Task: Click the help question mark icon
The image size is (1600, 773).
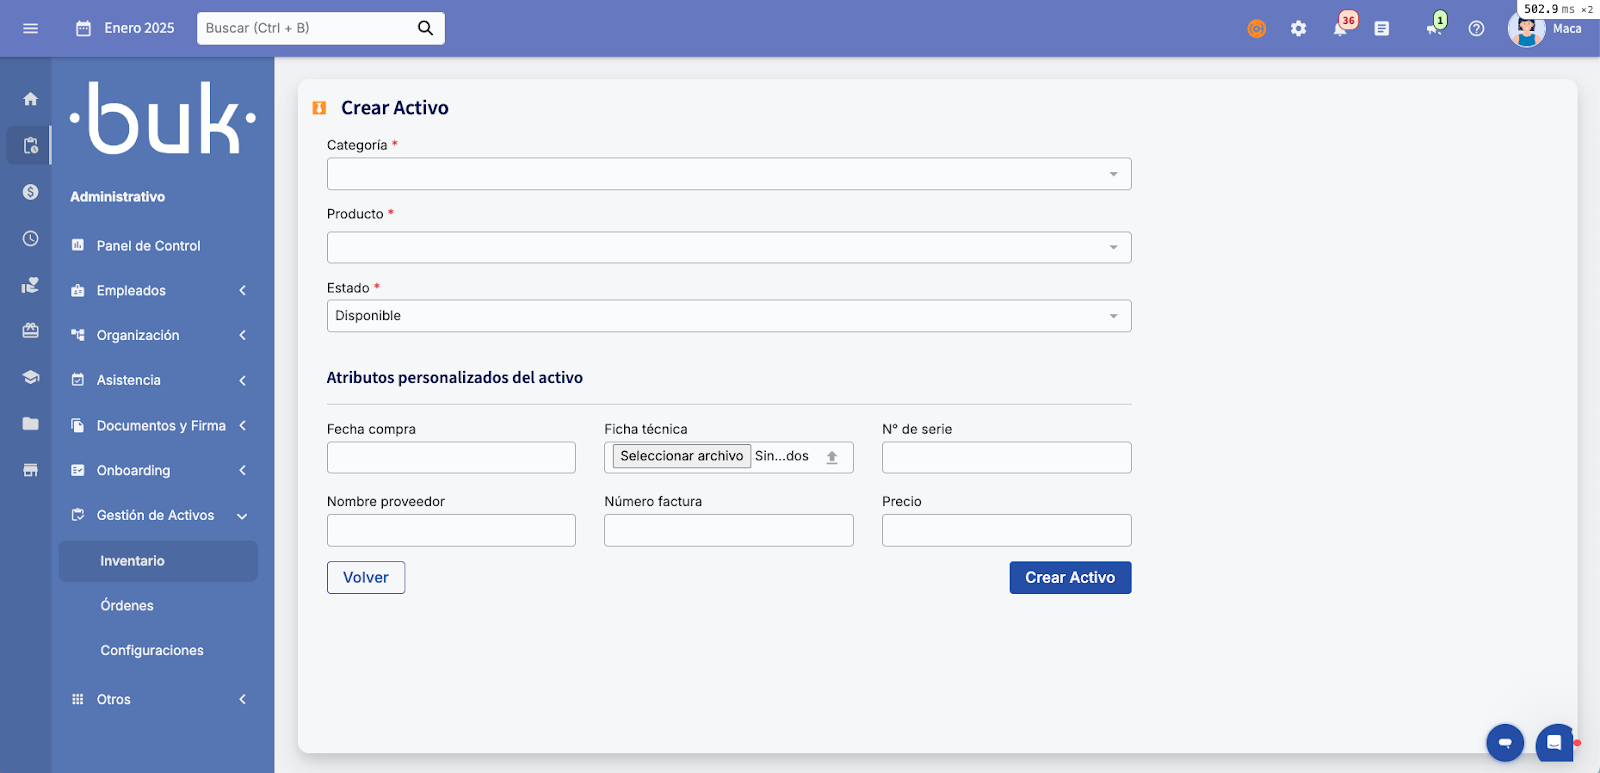Action: point(1476,28)
